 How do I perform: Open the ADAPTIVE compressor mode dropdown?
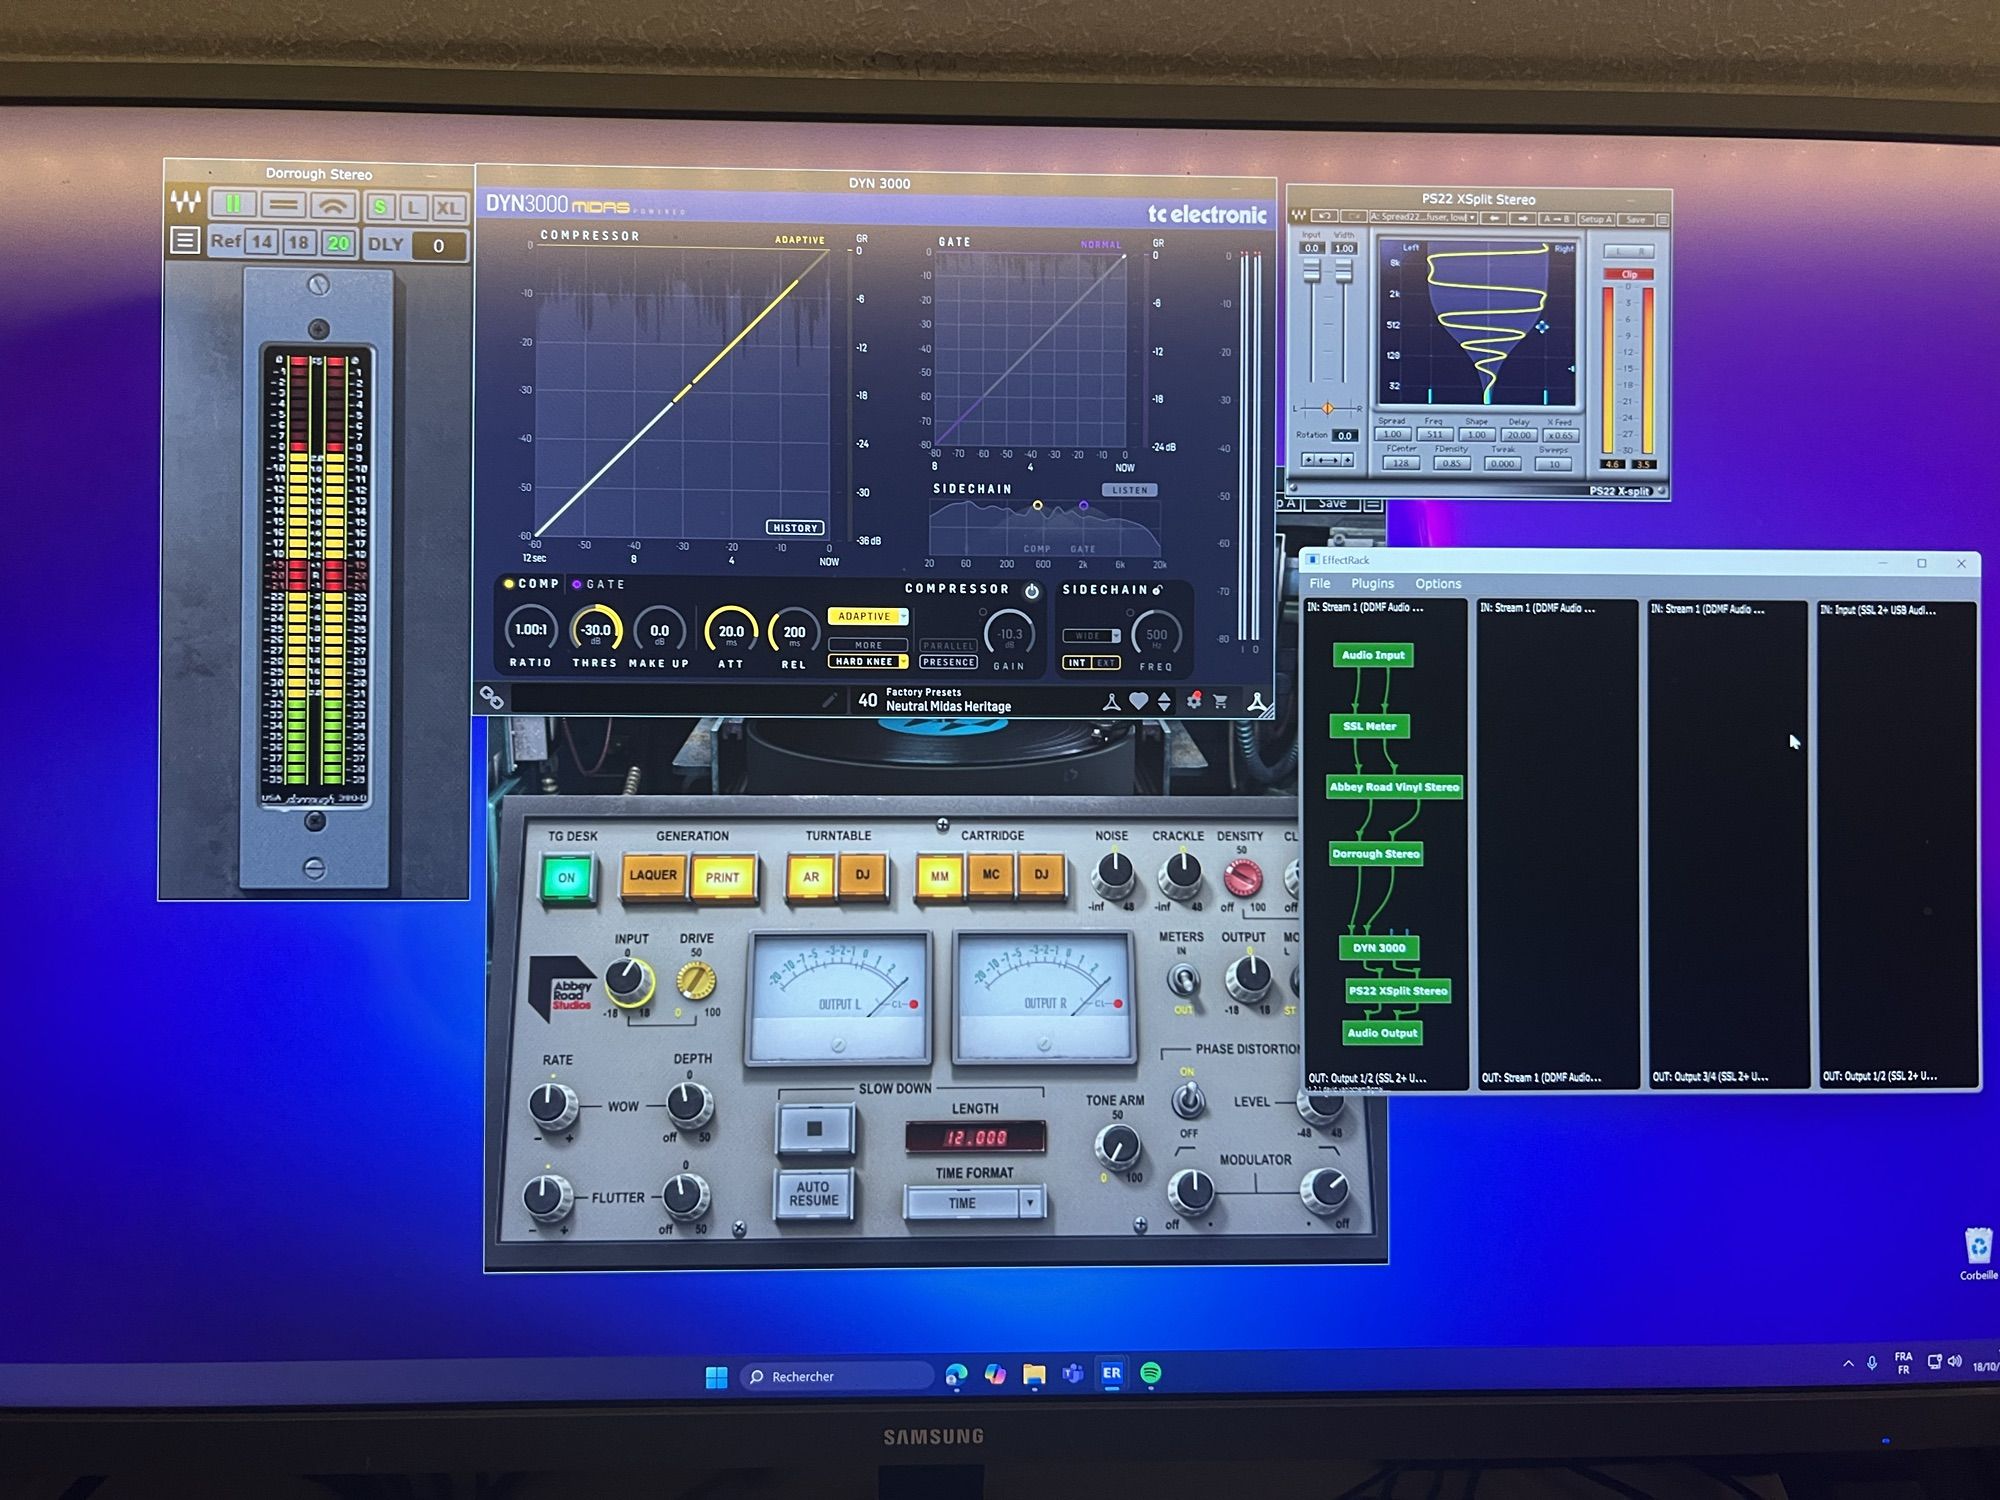[x=866, y=617]
